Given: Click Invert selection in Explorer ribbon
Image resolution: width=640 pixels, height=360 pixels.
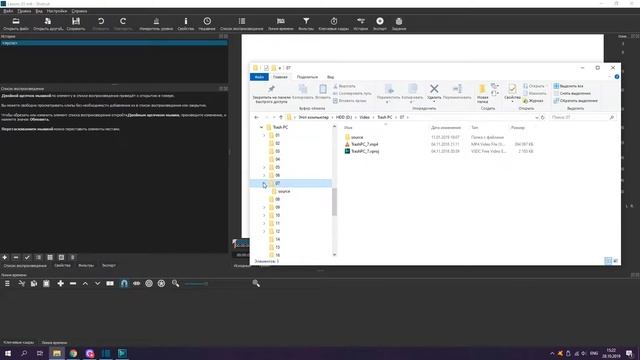Looking at the screenshot, I should click(576, 101).
